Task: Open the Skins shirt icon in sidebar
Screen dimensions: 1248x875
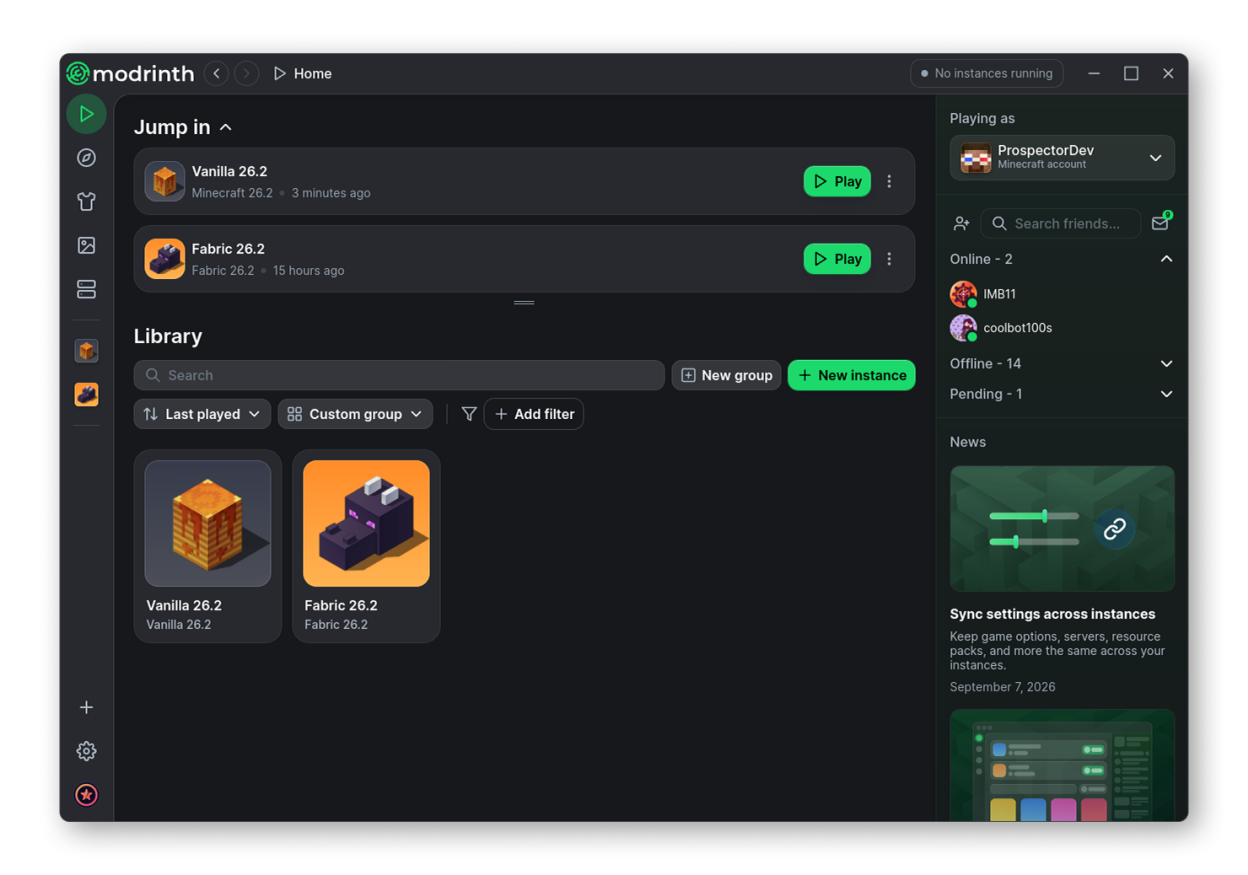Action: pyautogui.click(x=87, y=202)
